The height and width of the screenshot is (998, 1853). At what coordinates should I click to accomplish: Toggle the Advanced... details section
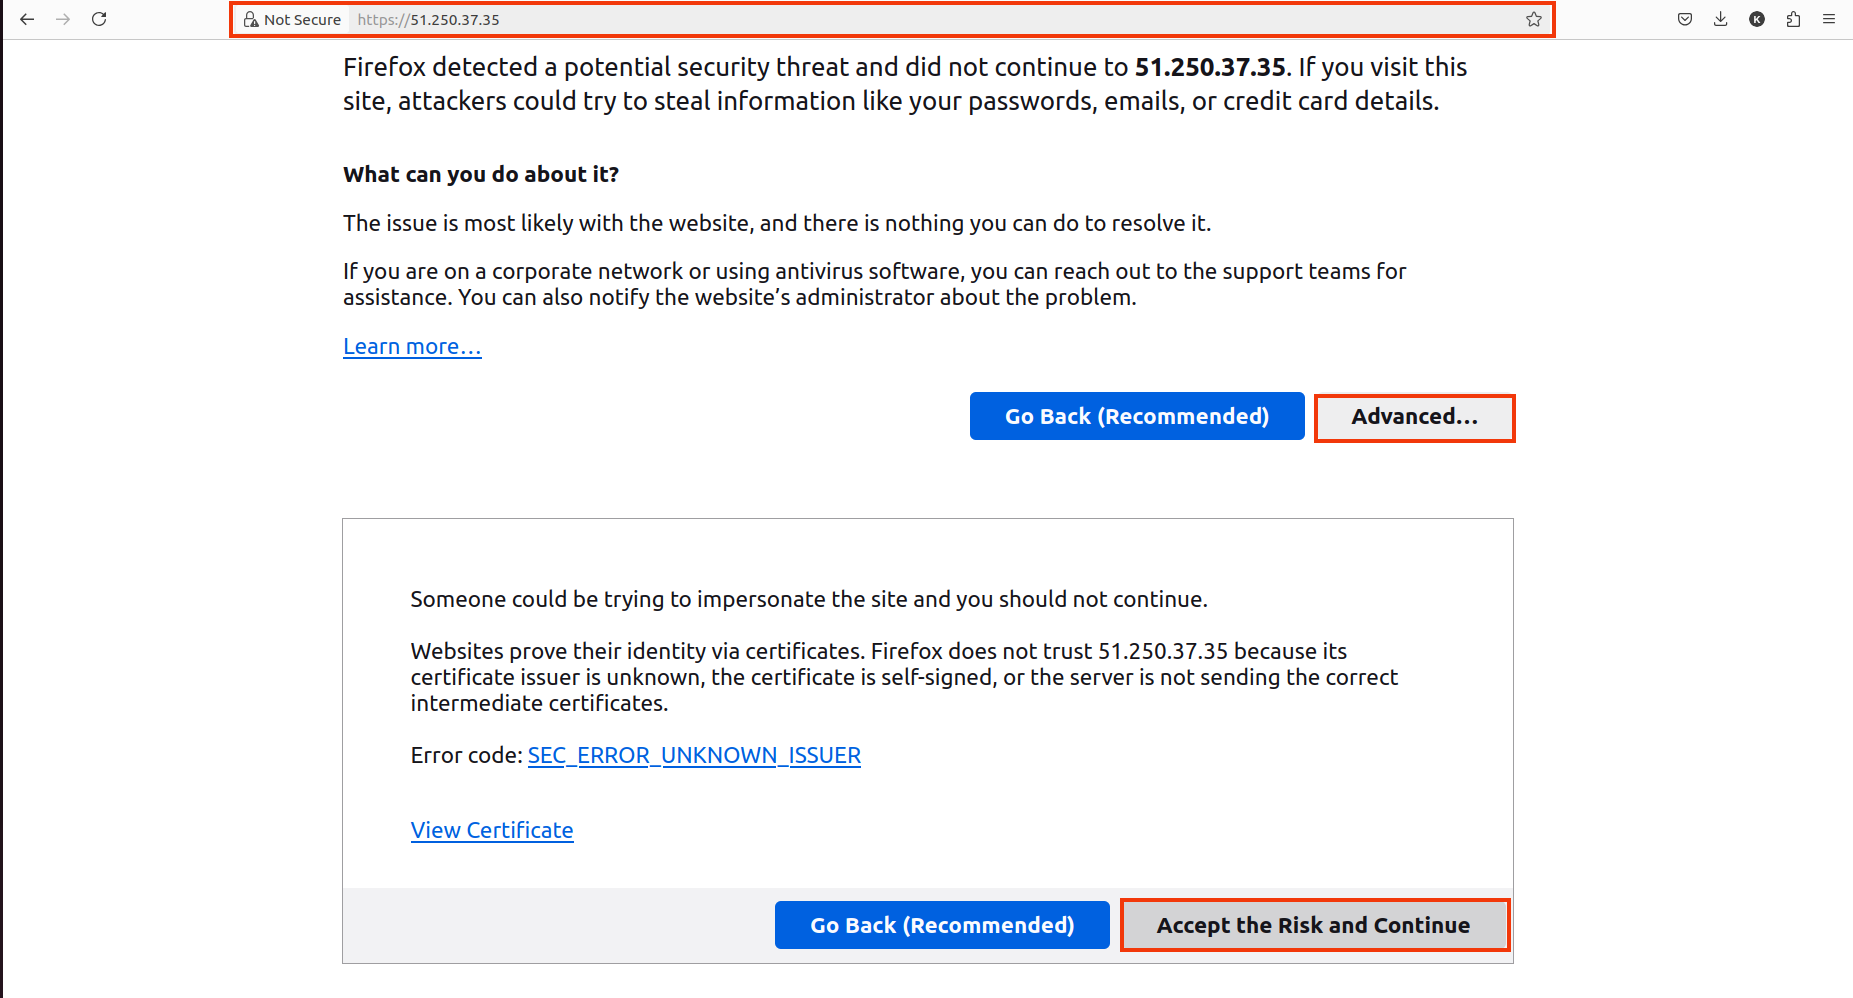(1415, 418)
